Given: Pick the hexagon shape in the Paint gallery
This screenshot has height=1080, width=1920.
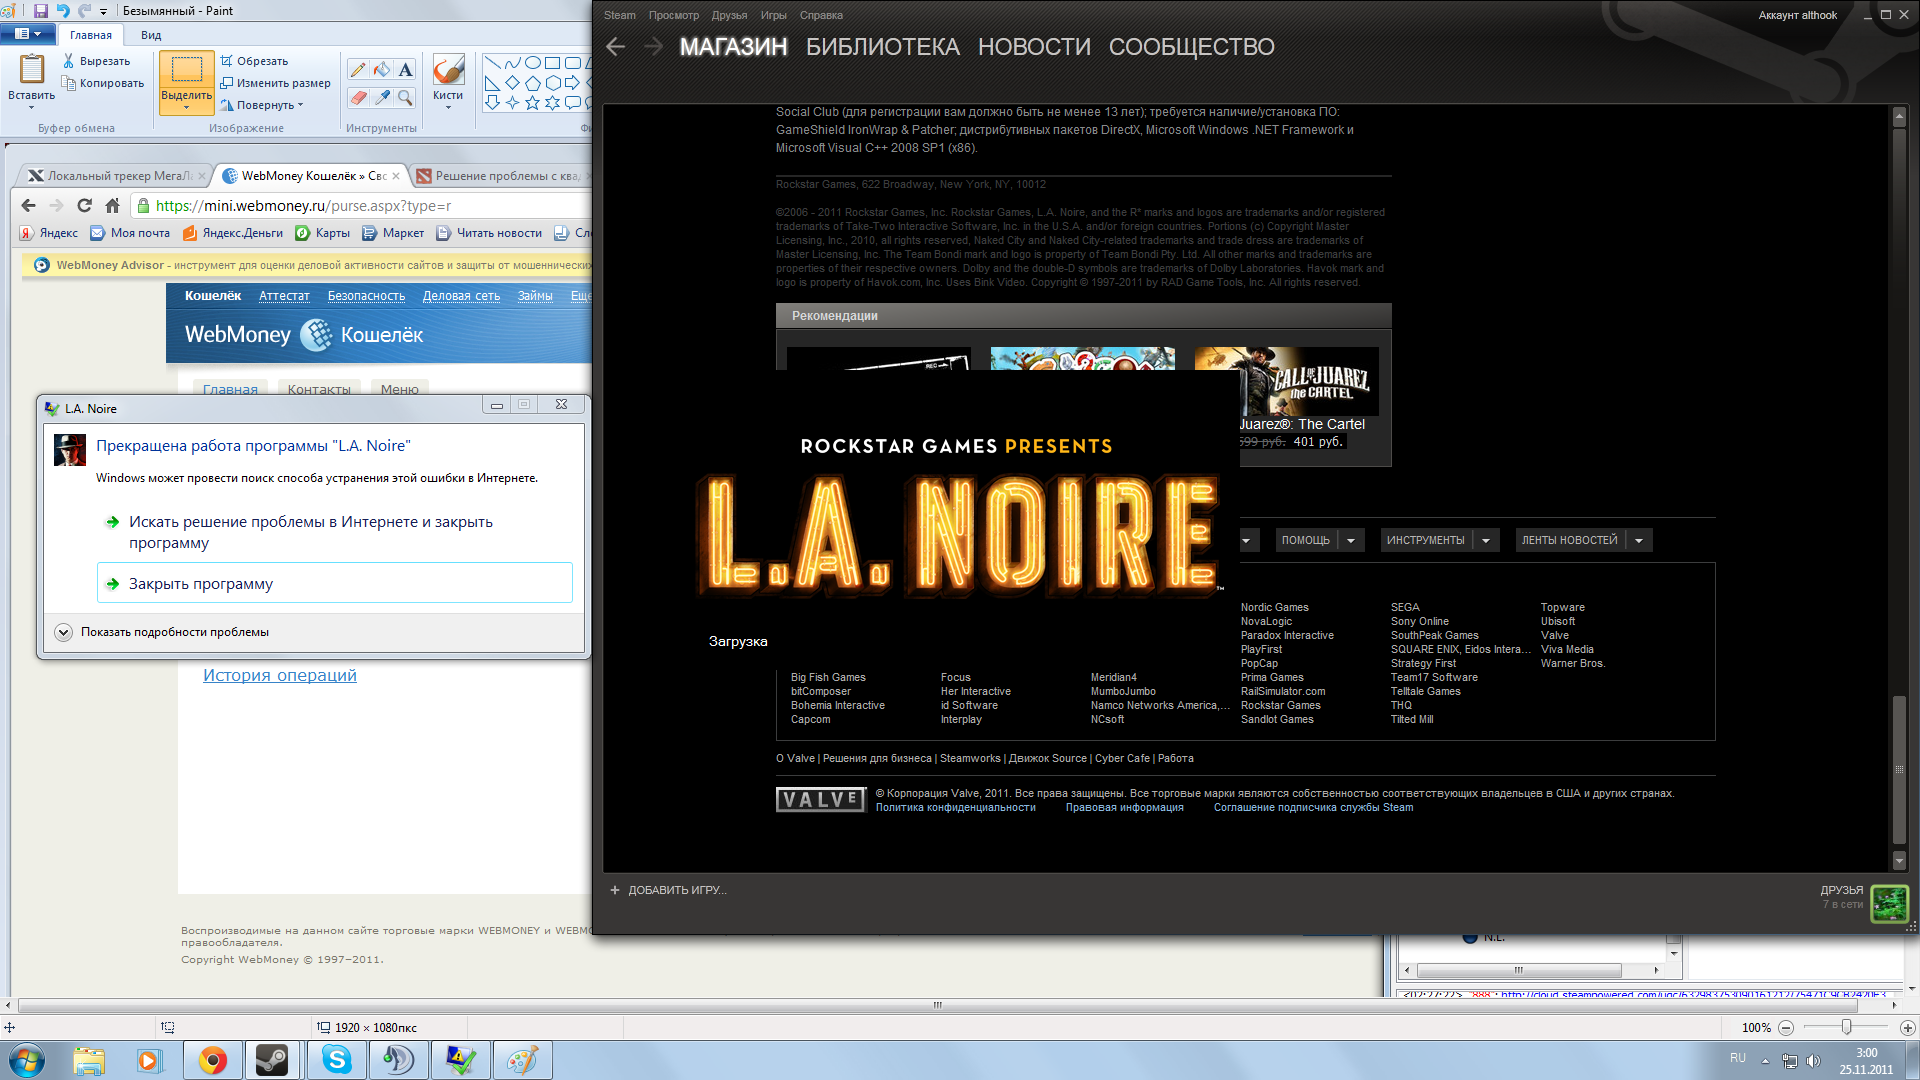Looking at the screenshot, I should 552,83.
